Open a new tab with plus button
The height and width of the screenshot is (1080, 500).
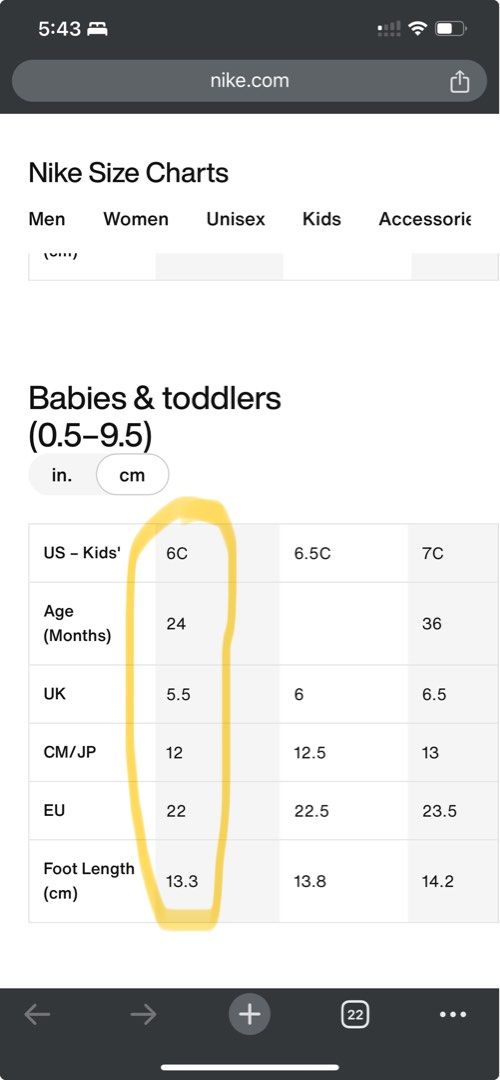pyautogui.click(x=249, y=1014)
